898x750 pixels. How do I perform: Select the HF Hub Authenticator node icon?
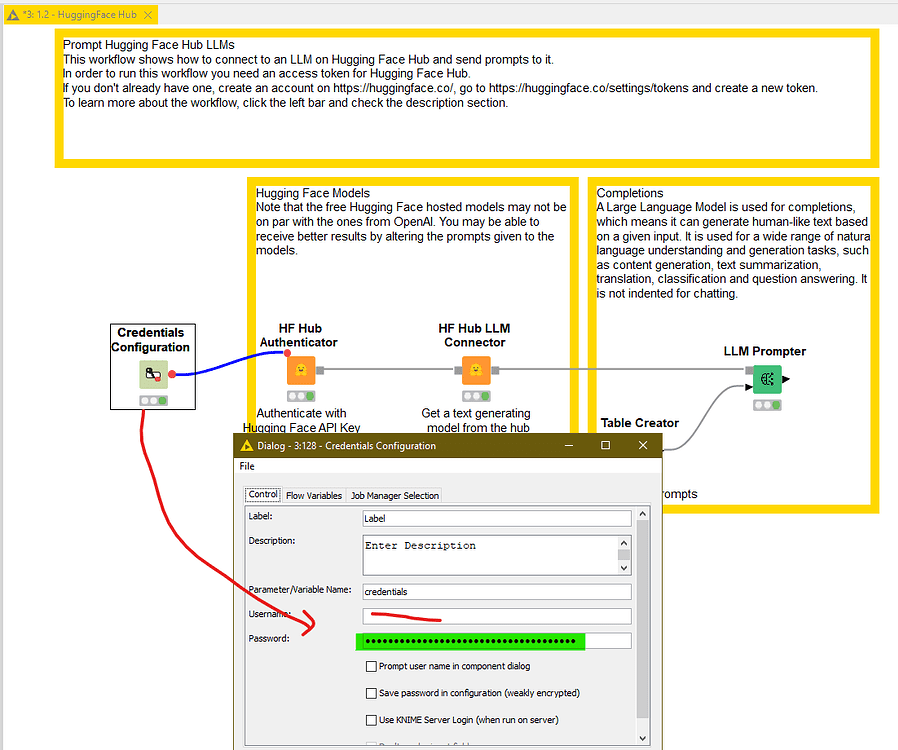[x=300, y=369]
